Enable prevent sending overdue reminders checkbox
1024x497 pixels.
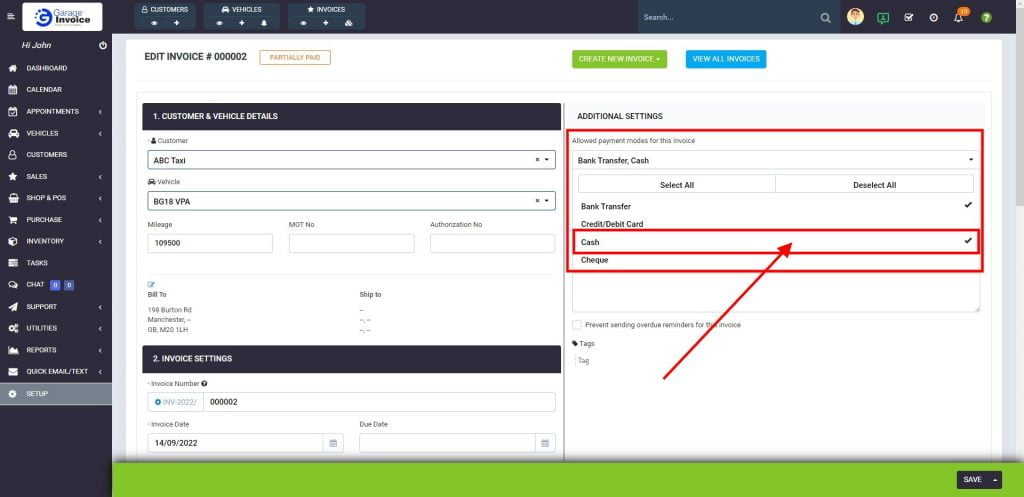click(577, 325)
